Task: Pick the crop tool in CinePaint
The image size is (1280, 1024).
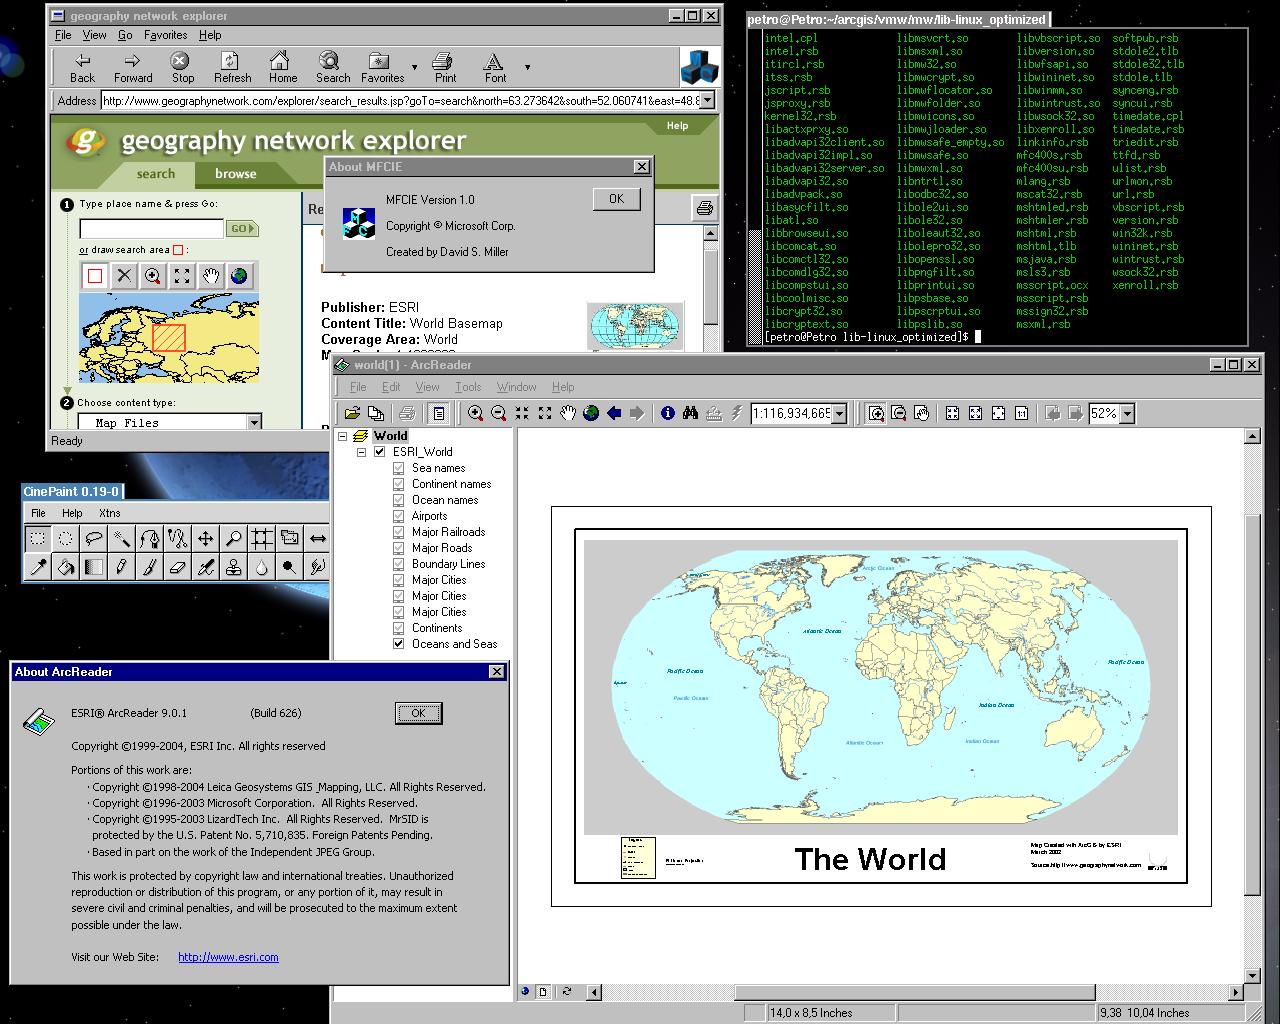Action: pos(261,538)
